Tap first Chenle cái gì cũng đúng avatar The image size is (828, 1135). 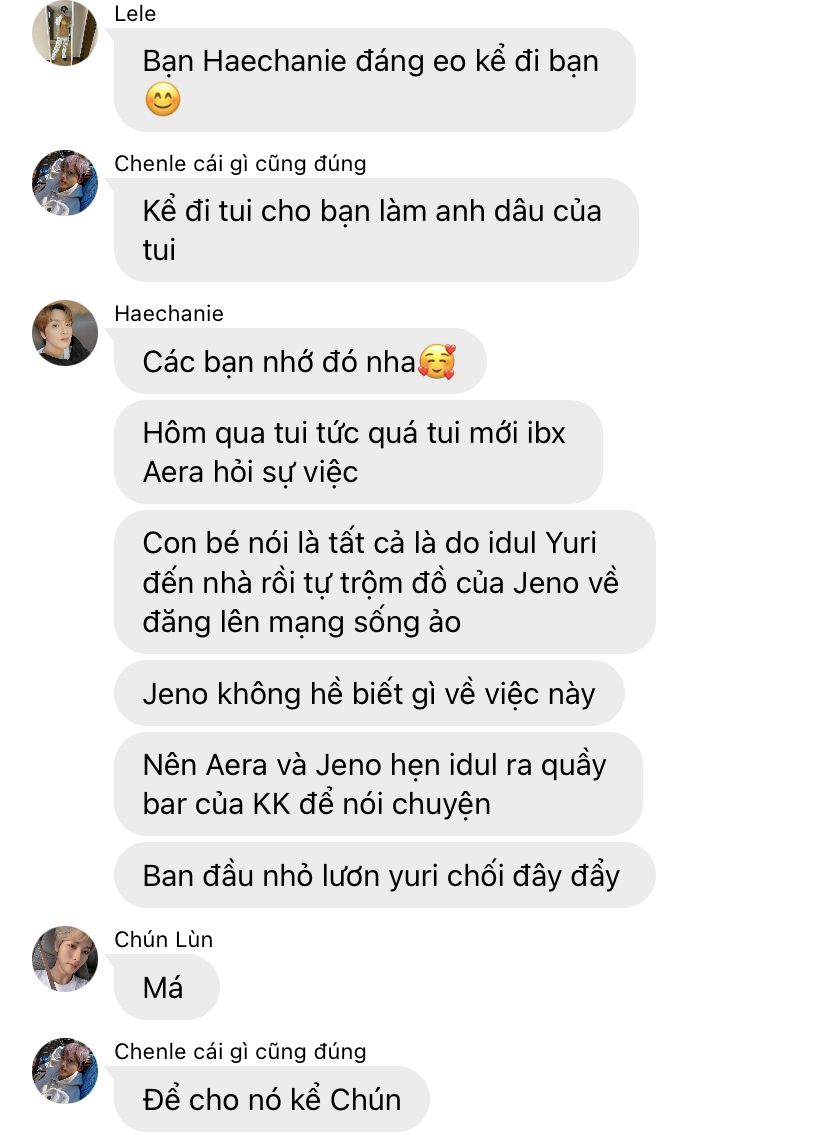pos(65,182)
